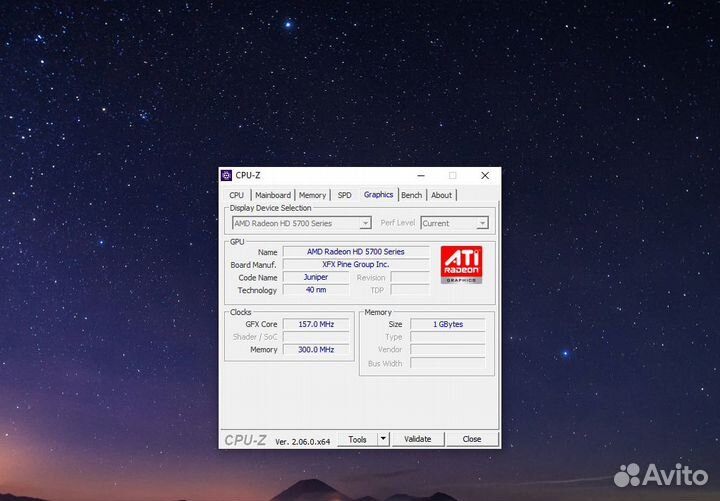
Task: Open the Tools dropdown arrow
Action: click(383, 439)
